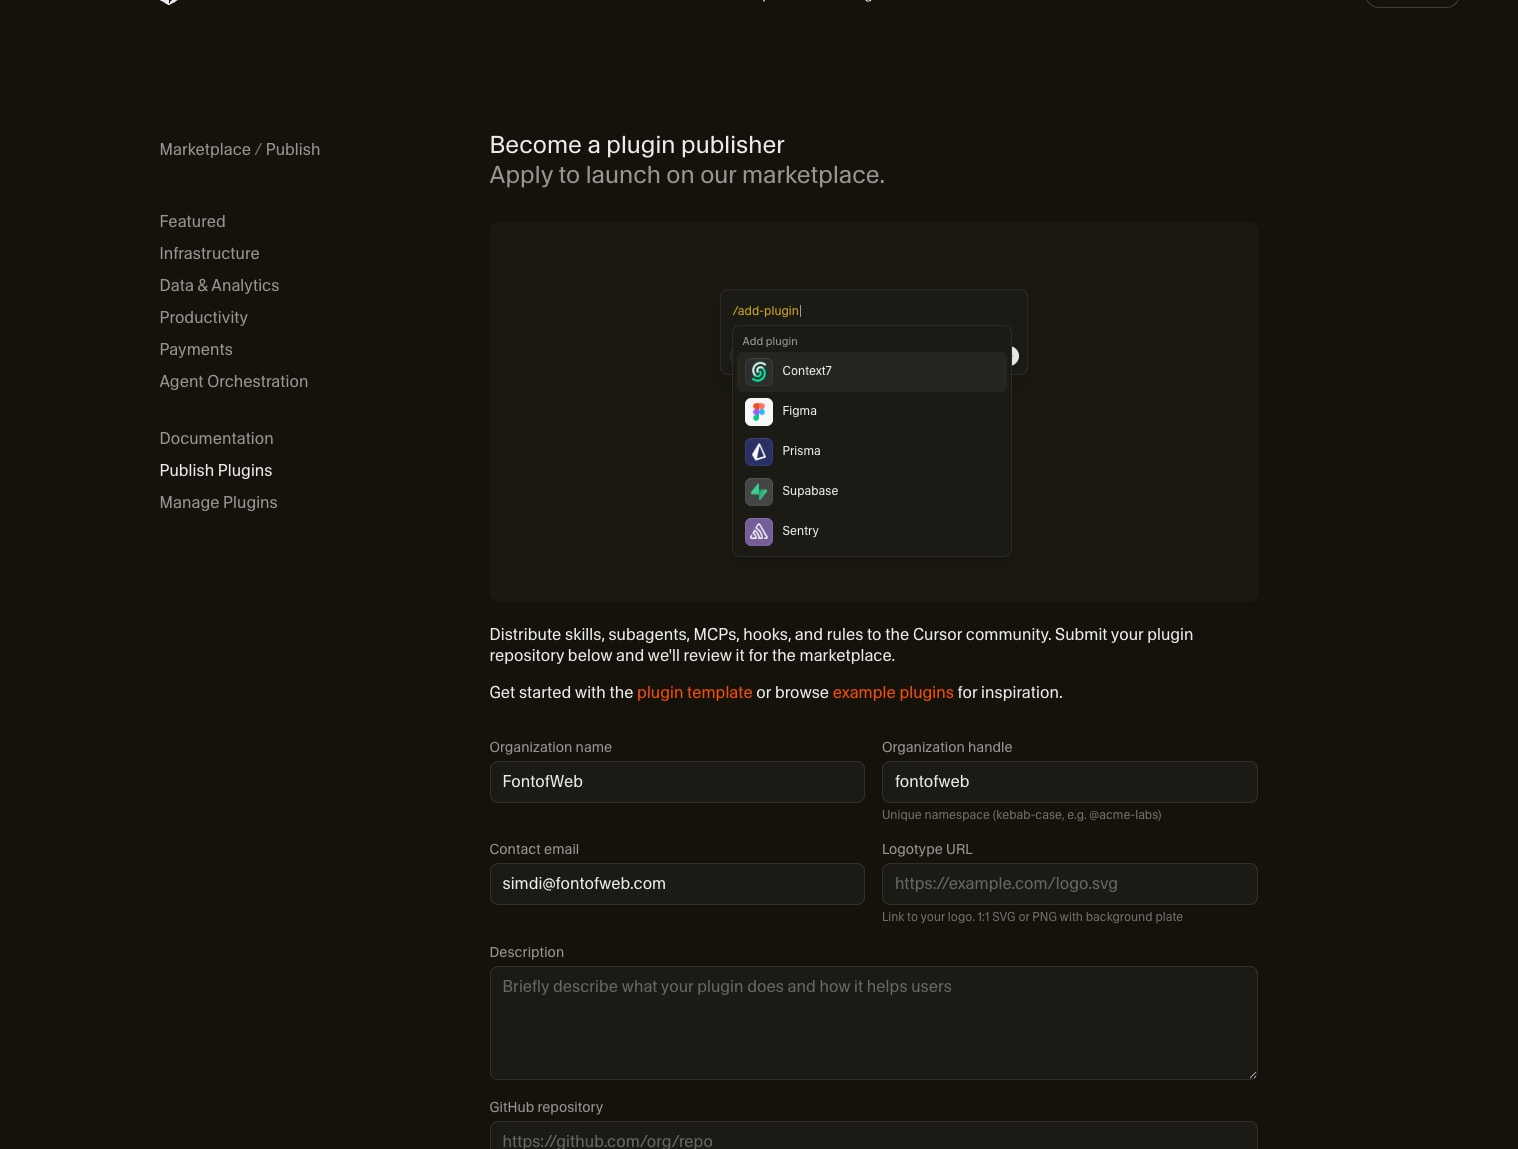Image resolution: width=1518 pixels, height=1149 pixels.
Task: Click the Figma plugin icon
Action: (x=759, y=412)
